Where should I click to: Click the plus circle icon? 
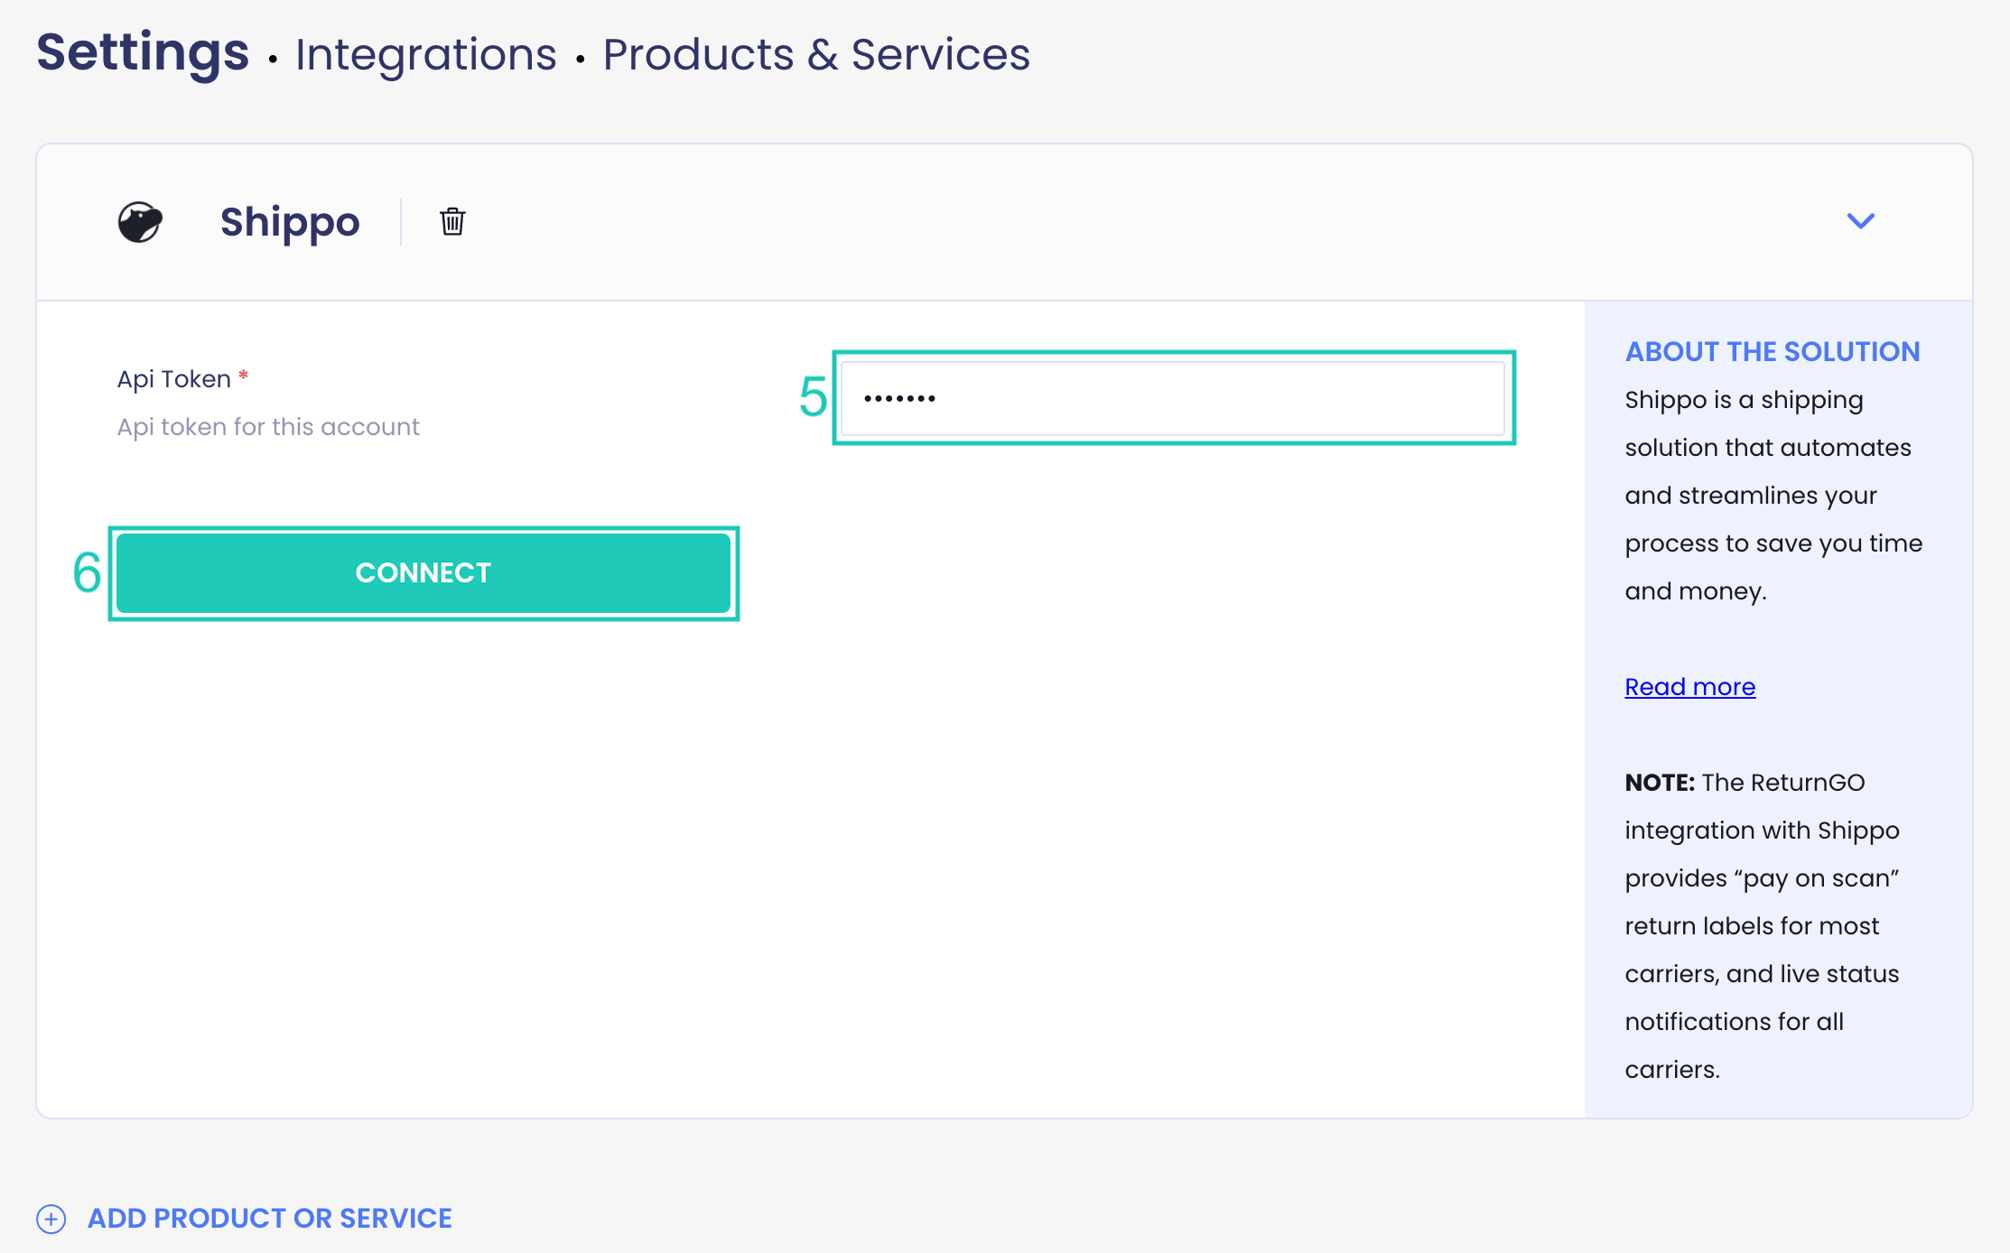point(51,1219)
